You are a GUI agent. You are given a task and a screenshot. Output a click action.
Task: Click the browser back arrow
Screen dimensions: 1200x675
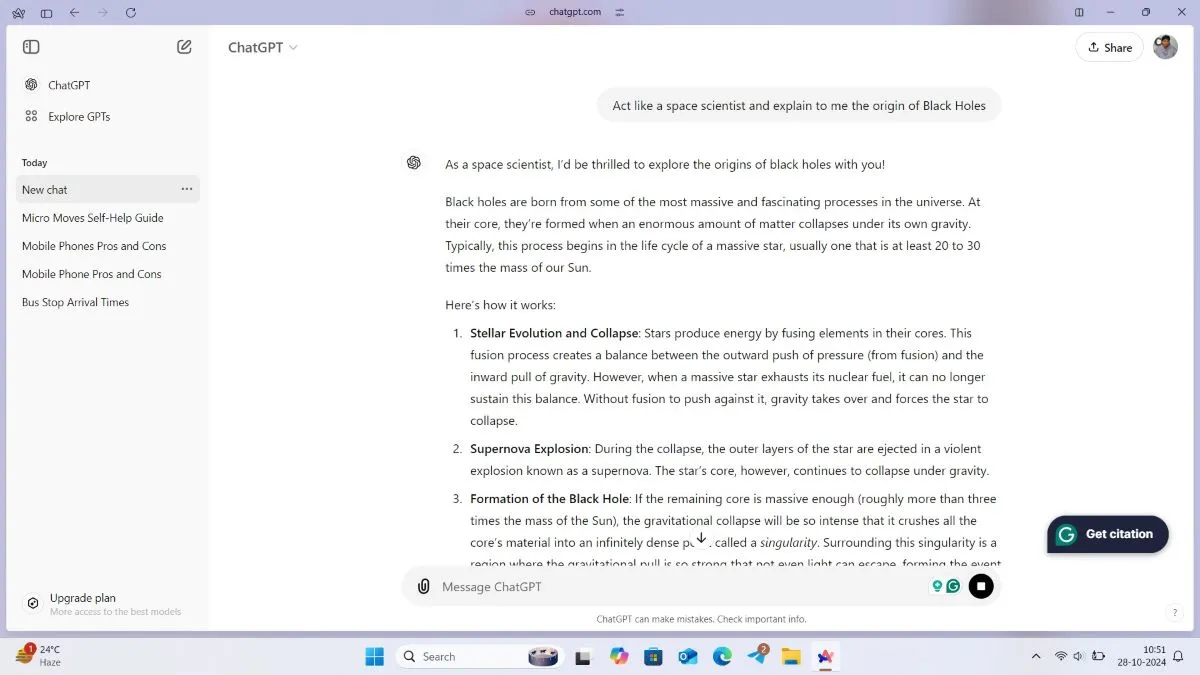pos(74,12)
